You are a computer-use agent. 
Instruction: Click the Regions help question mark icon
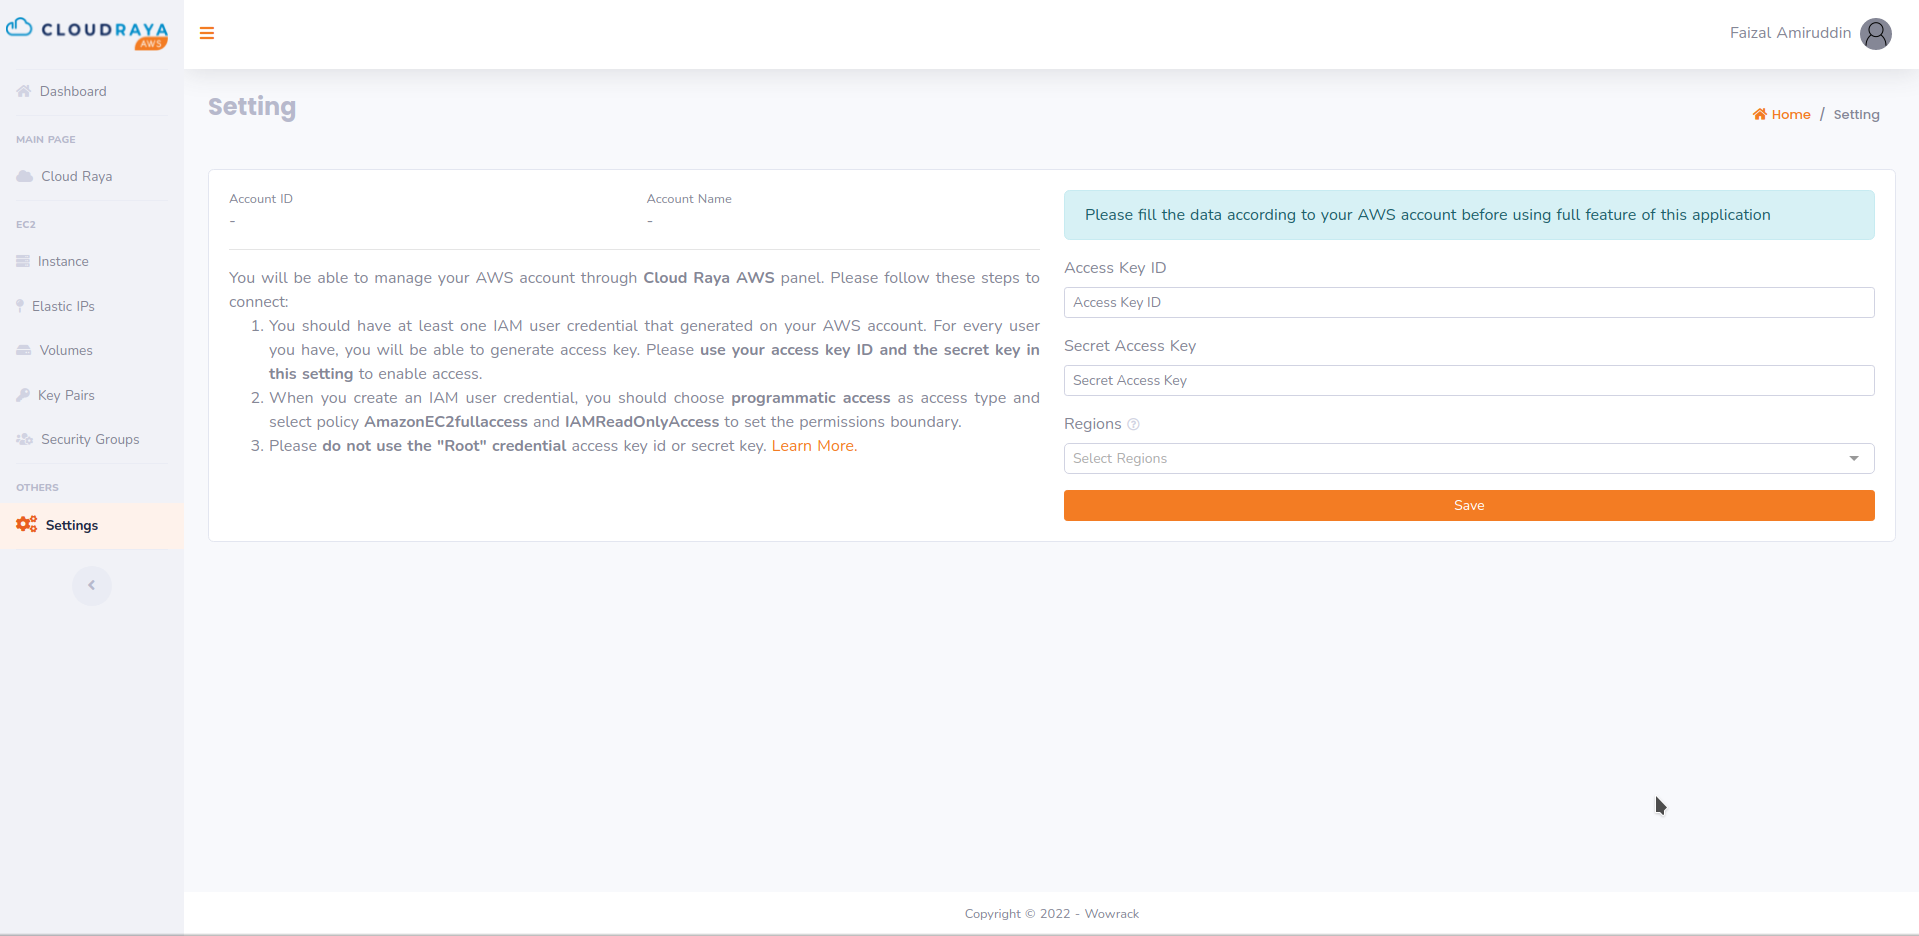pos(1133,425)
